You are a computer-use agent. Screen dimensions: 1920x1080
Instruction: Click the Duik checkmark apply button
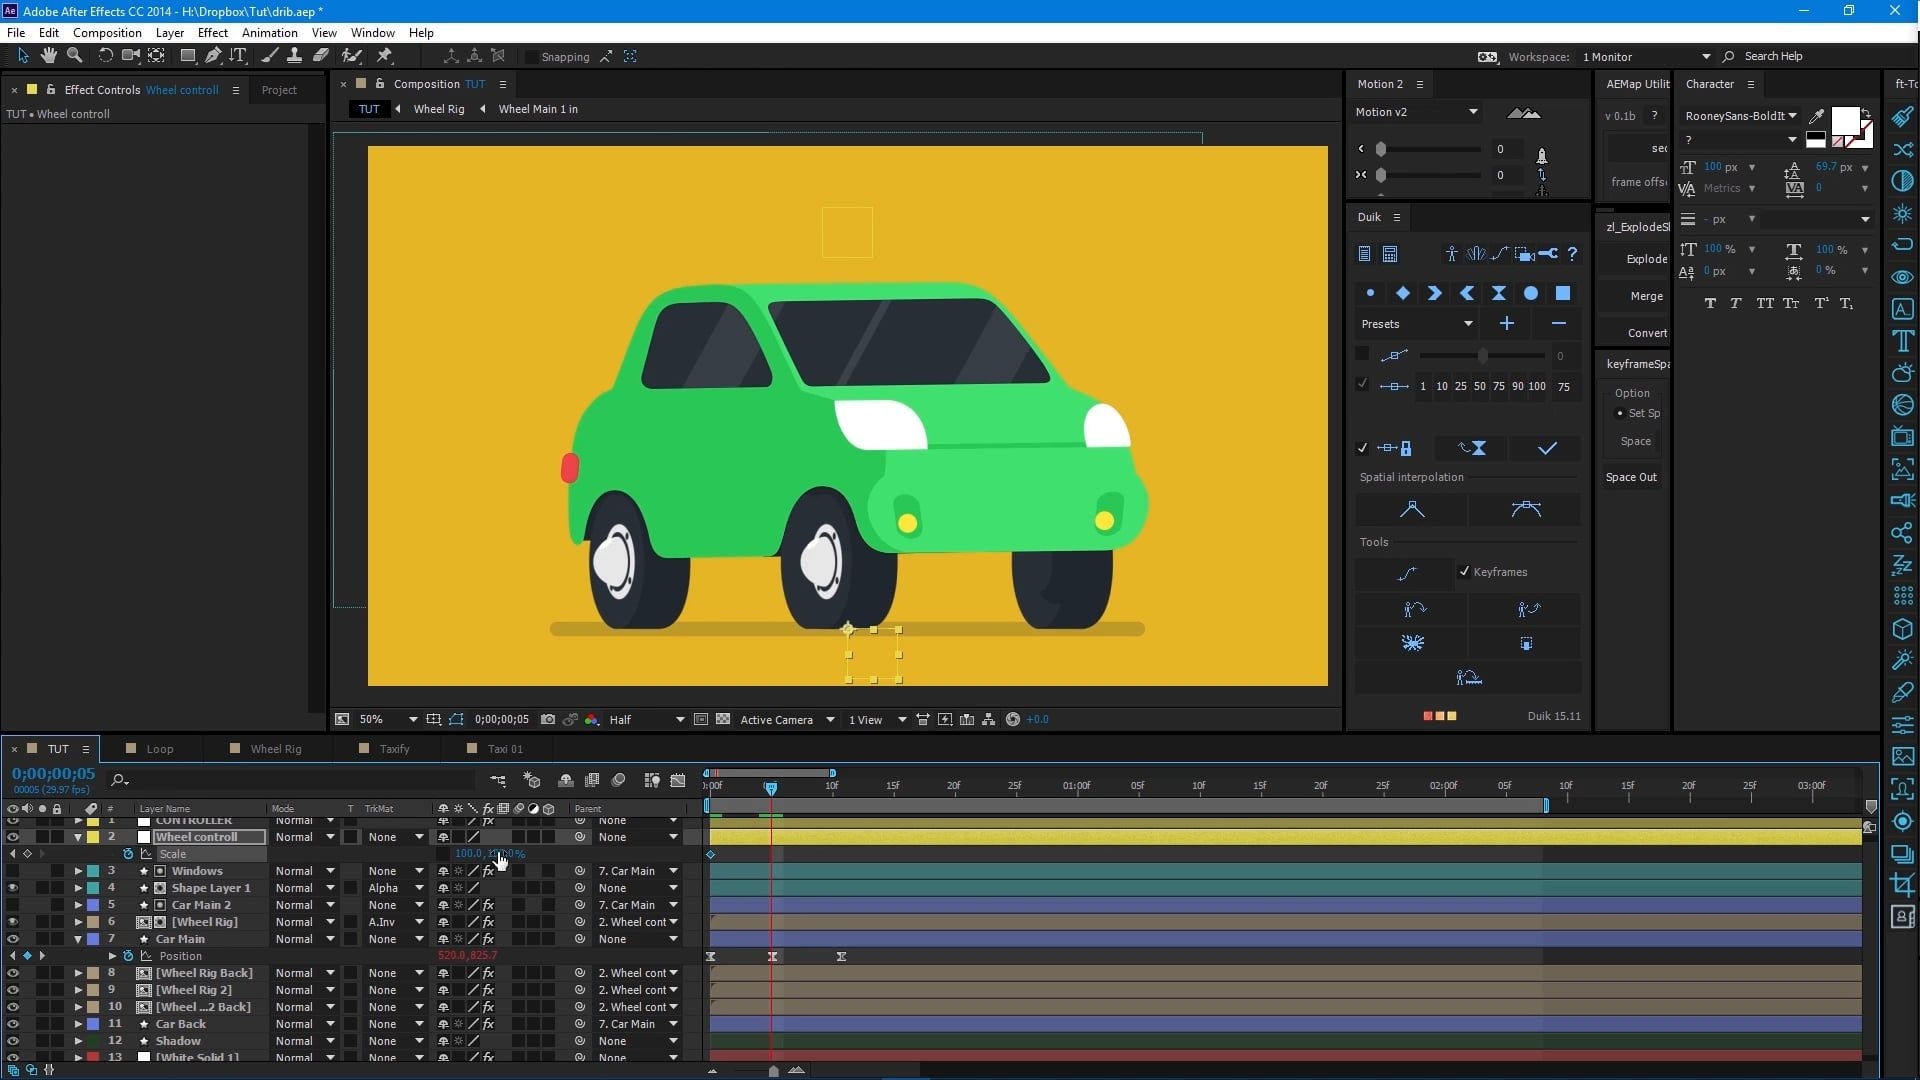click(1547, 448)
